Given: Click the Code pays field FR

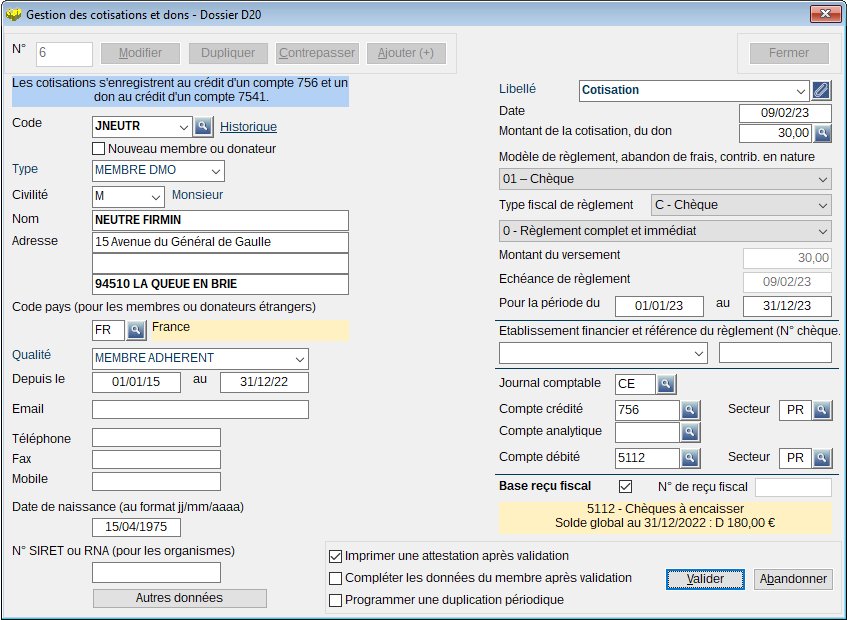Looking at the screenshot, I should pos(109,330).
